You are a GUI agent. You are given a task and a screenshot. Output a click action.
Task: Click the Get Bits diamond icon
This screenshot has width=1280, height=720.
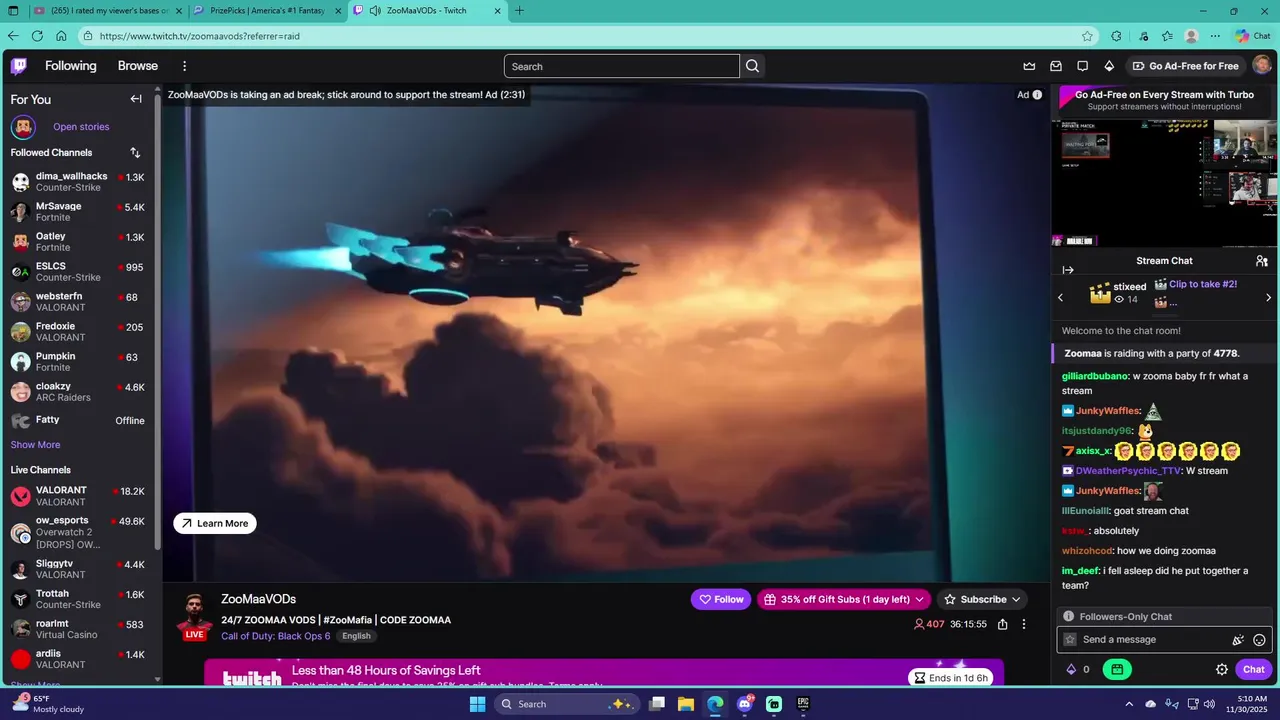click(1109, 66)
